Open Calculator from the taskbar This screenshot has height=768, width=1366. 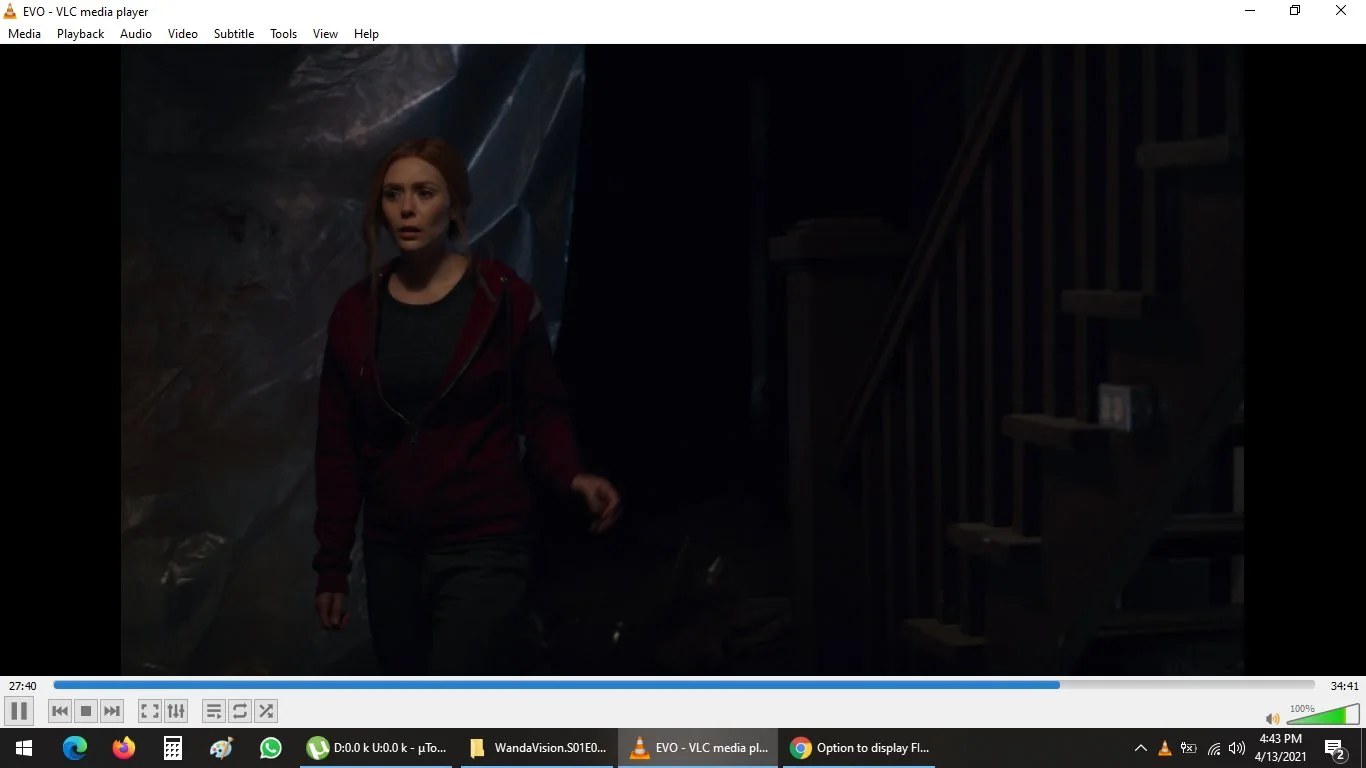tap(173, 748)
